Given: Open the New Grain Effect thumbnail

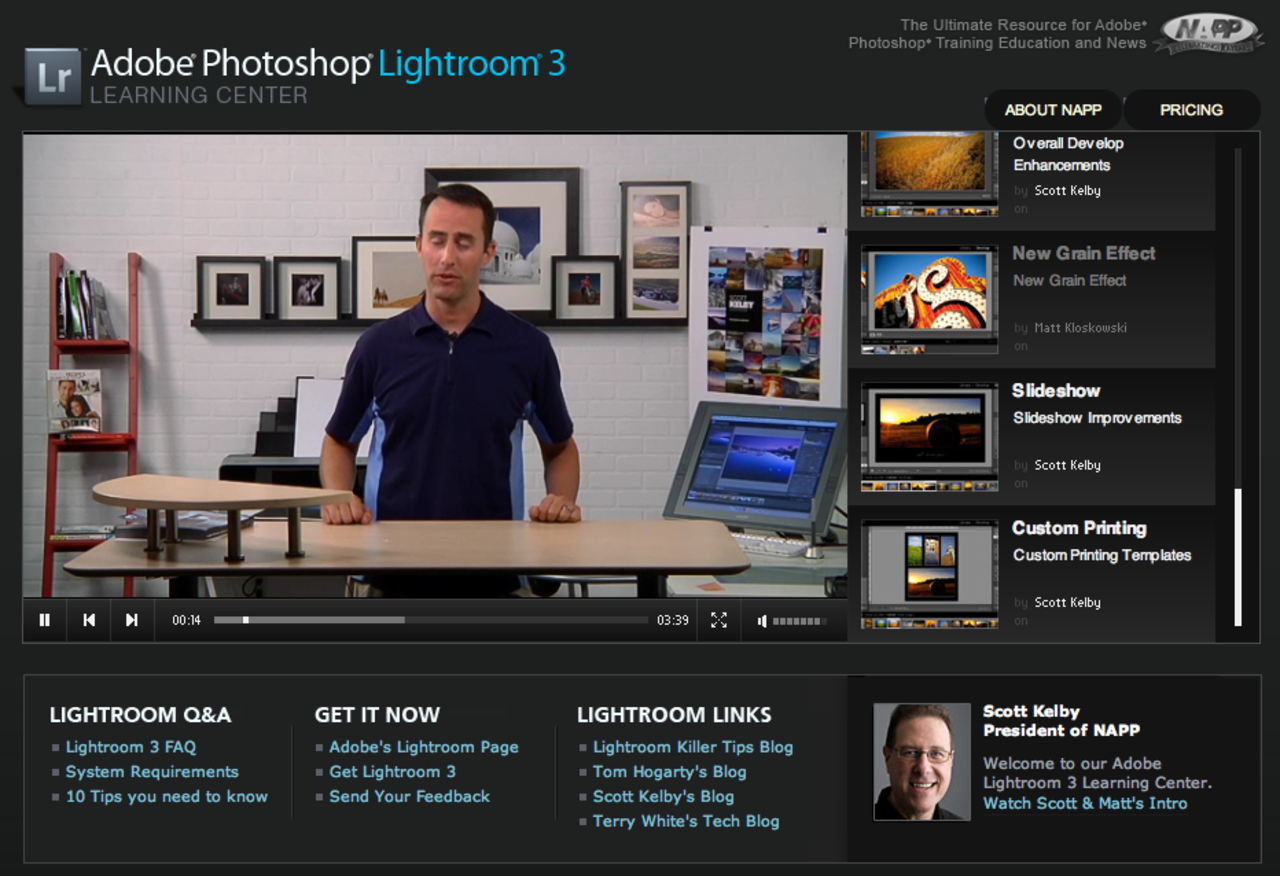Looking at the screenshot, I should pos(930,300).
